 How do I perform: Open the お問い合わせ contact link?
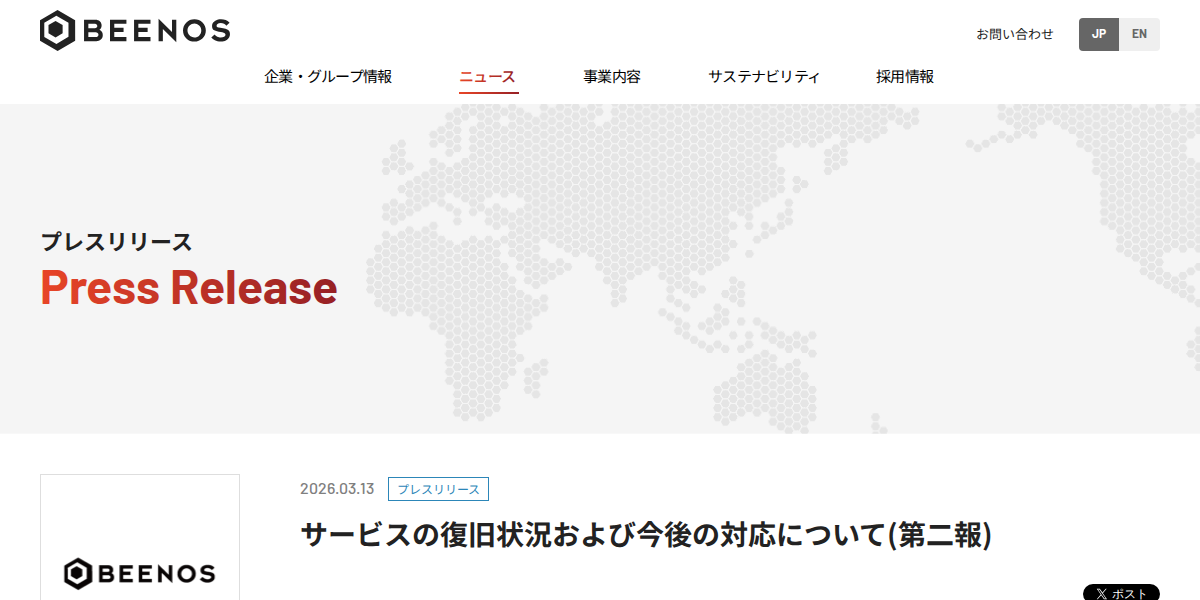pyautogui.click(x=1014, y=33)
